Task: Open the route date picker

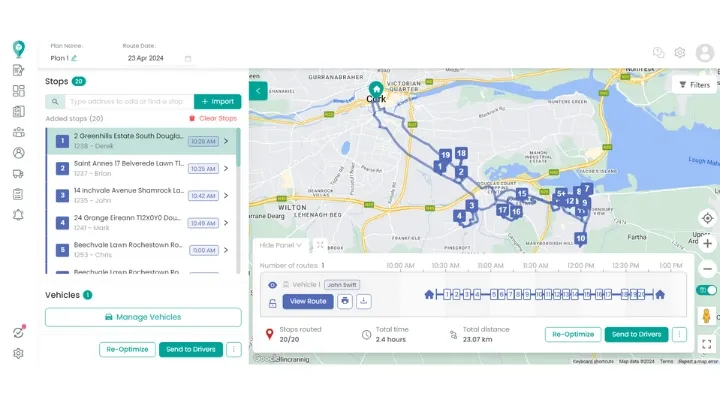Action: pos(187,58)
